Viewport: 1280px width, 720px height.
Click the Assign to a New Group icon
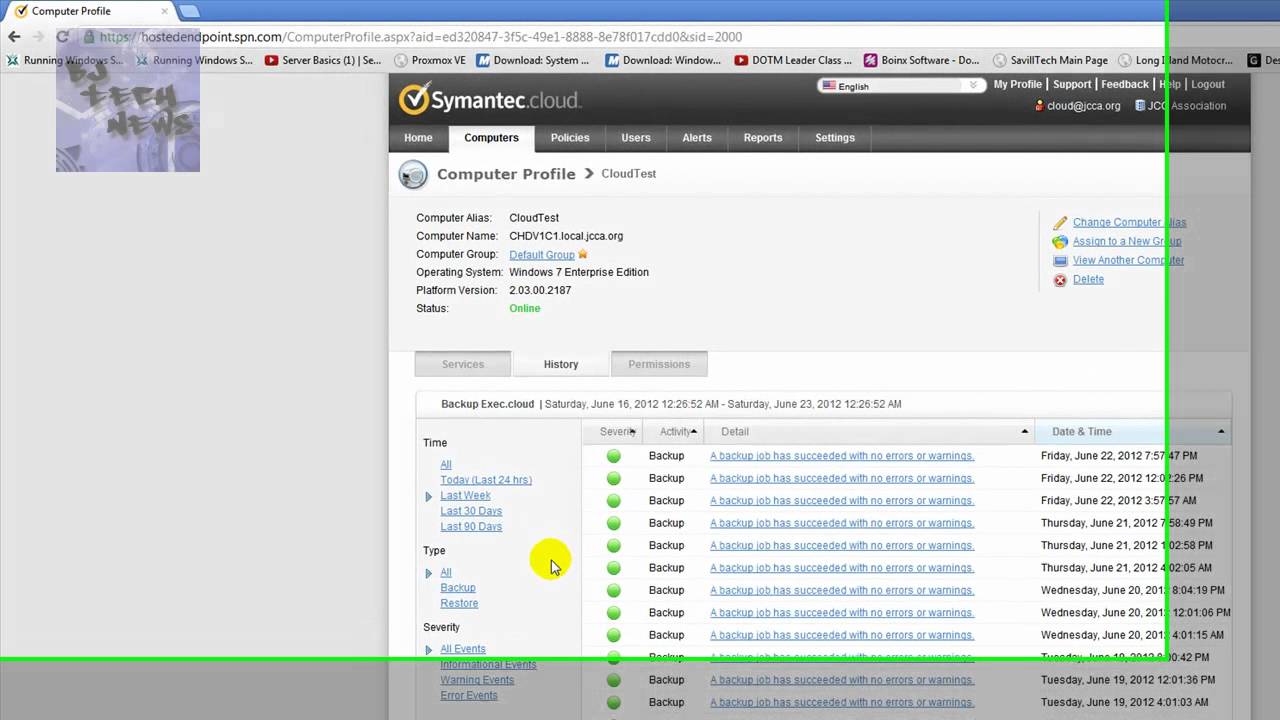tap(1060, 242)
